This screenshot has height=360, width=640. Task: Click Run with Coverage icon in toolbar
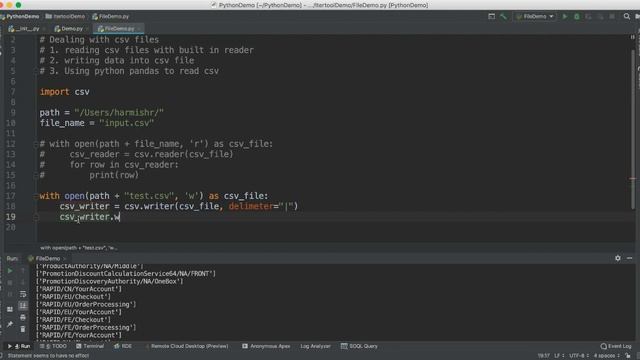coord(589,16)
